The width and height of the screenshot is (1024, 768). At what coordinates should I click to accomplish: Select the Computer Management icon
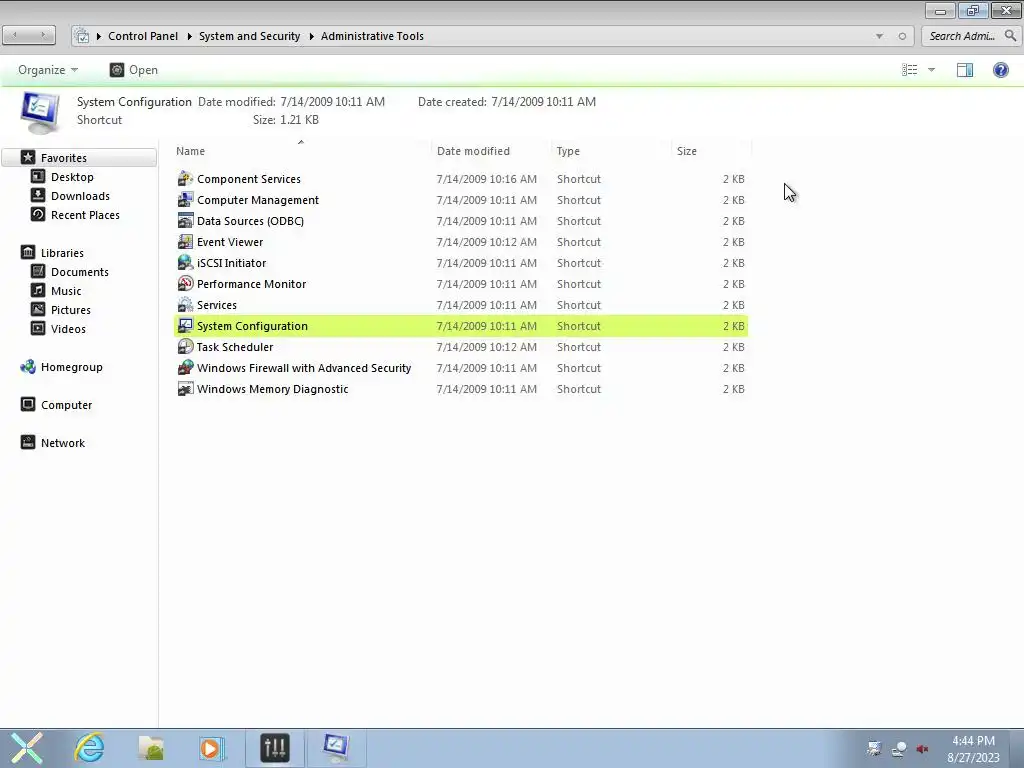(x=185, y=200)
